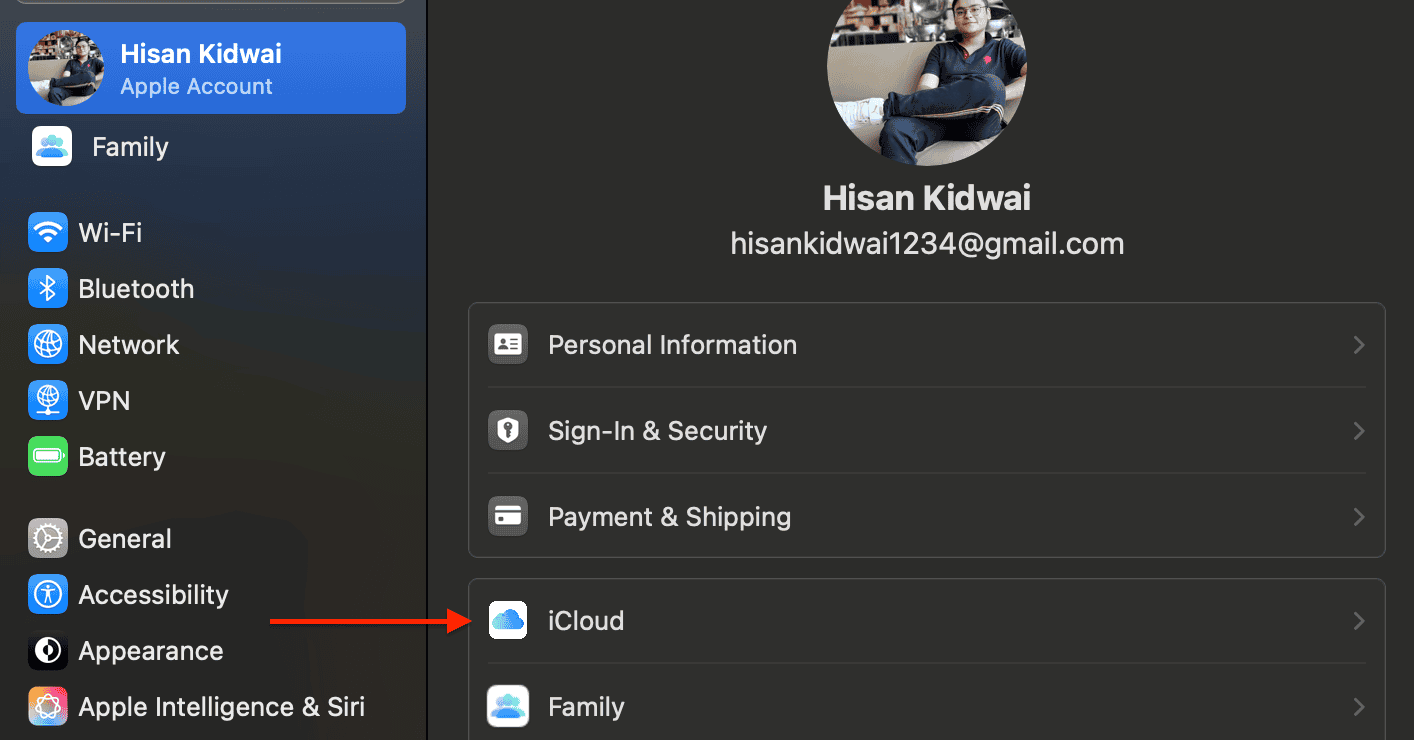Click the Payment & Shipping card icon

pyautogui.click(x=508, y=517)
